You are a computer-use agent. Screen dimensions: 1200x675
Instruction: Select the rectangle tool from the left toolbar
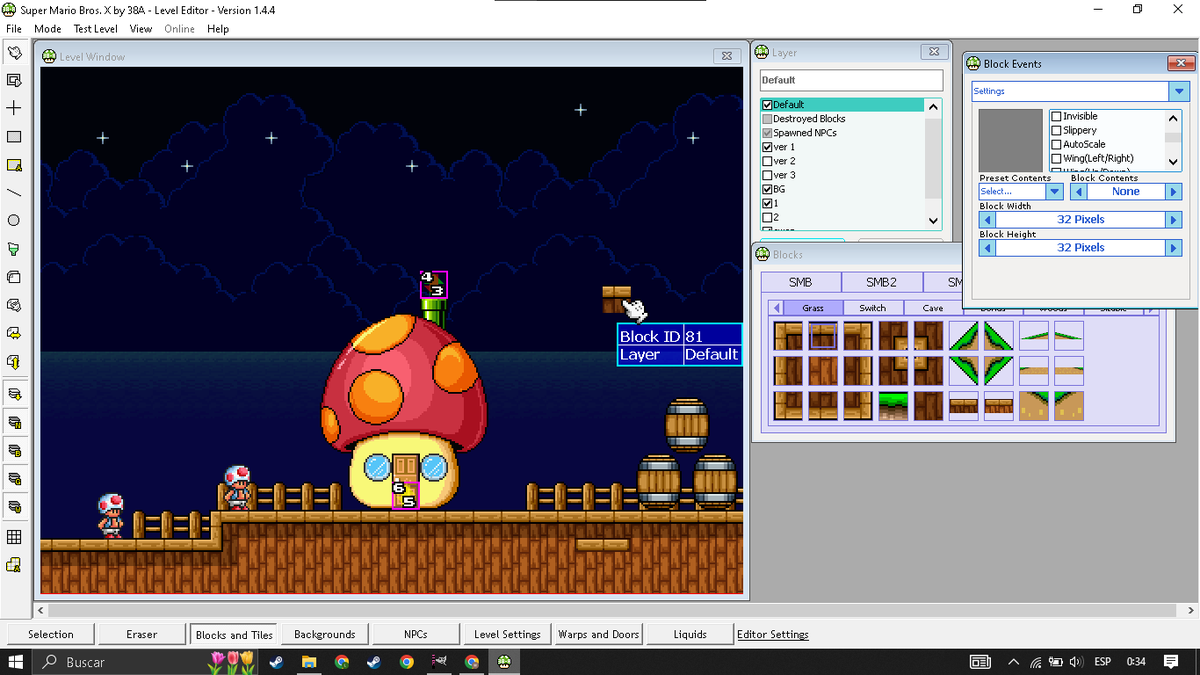13,137
